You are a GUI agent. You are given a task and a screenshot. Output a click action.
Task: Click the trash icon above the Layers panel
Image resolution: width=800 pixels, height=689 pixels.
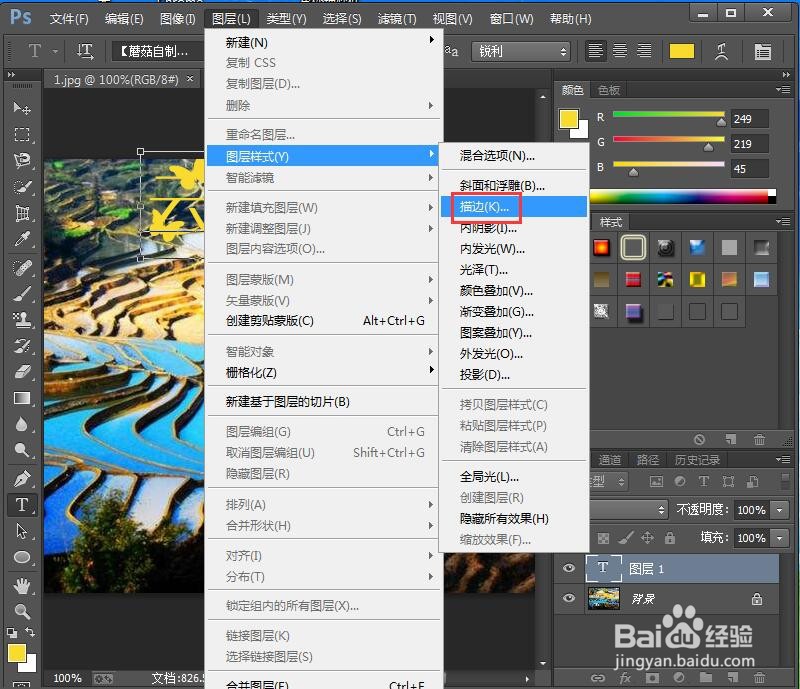[760, 439]
